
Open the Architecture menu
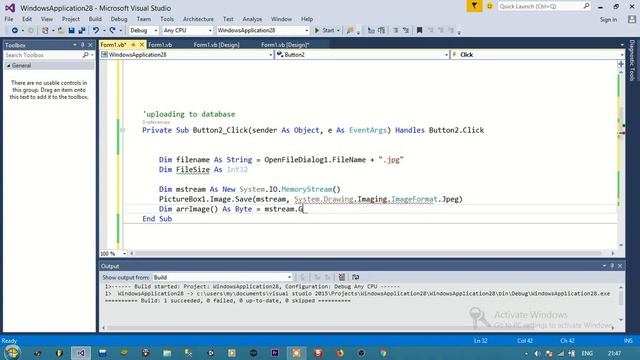pos(198,19)
